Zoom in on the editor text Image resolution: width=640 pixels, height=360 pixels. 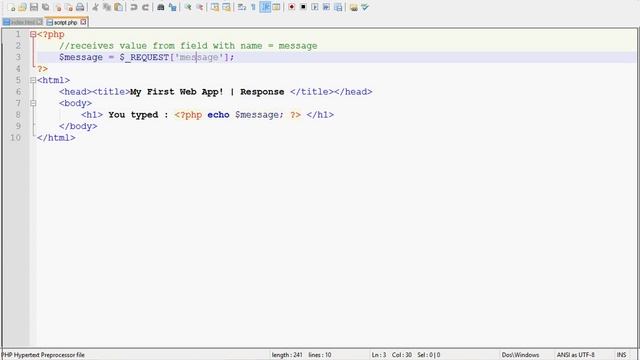pos(188,7)
